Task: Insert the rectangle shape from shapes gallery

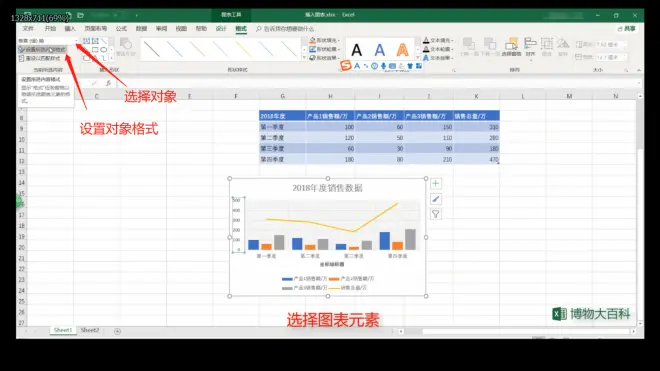Action: [95, 50]
